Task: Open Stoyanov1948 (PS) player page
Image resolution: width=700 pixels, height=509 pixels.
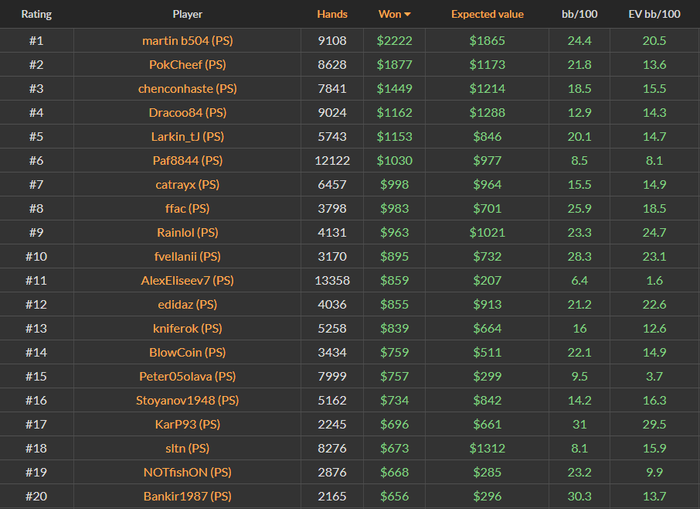Action: coord(187,401)
